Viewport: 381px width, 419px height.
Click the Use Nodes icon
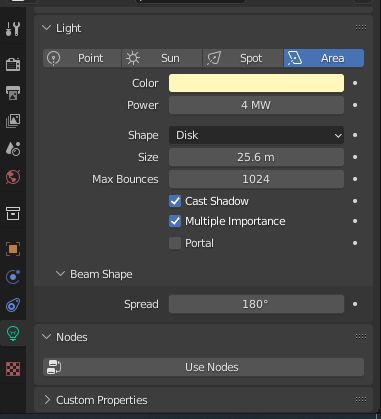tap(54, 367)
